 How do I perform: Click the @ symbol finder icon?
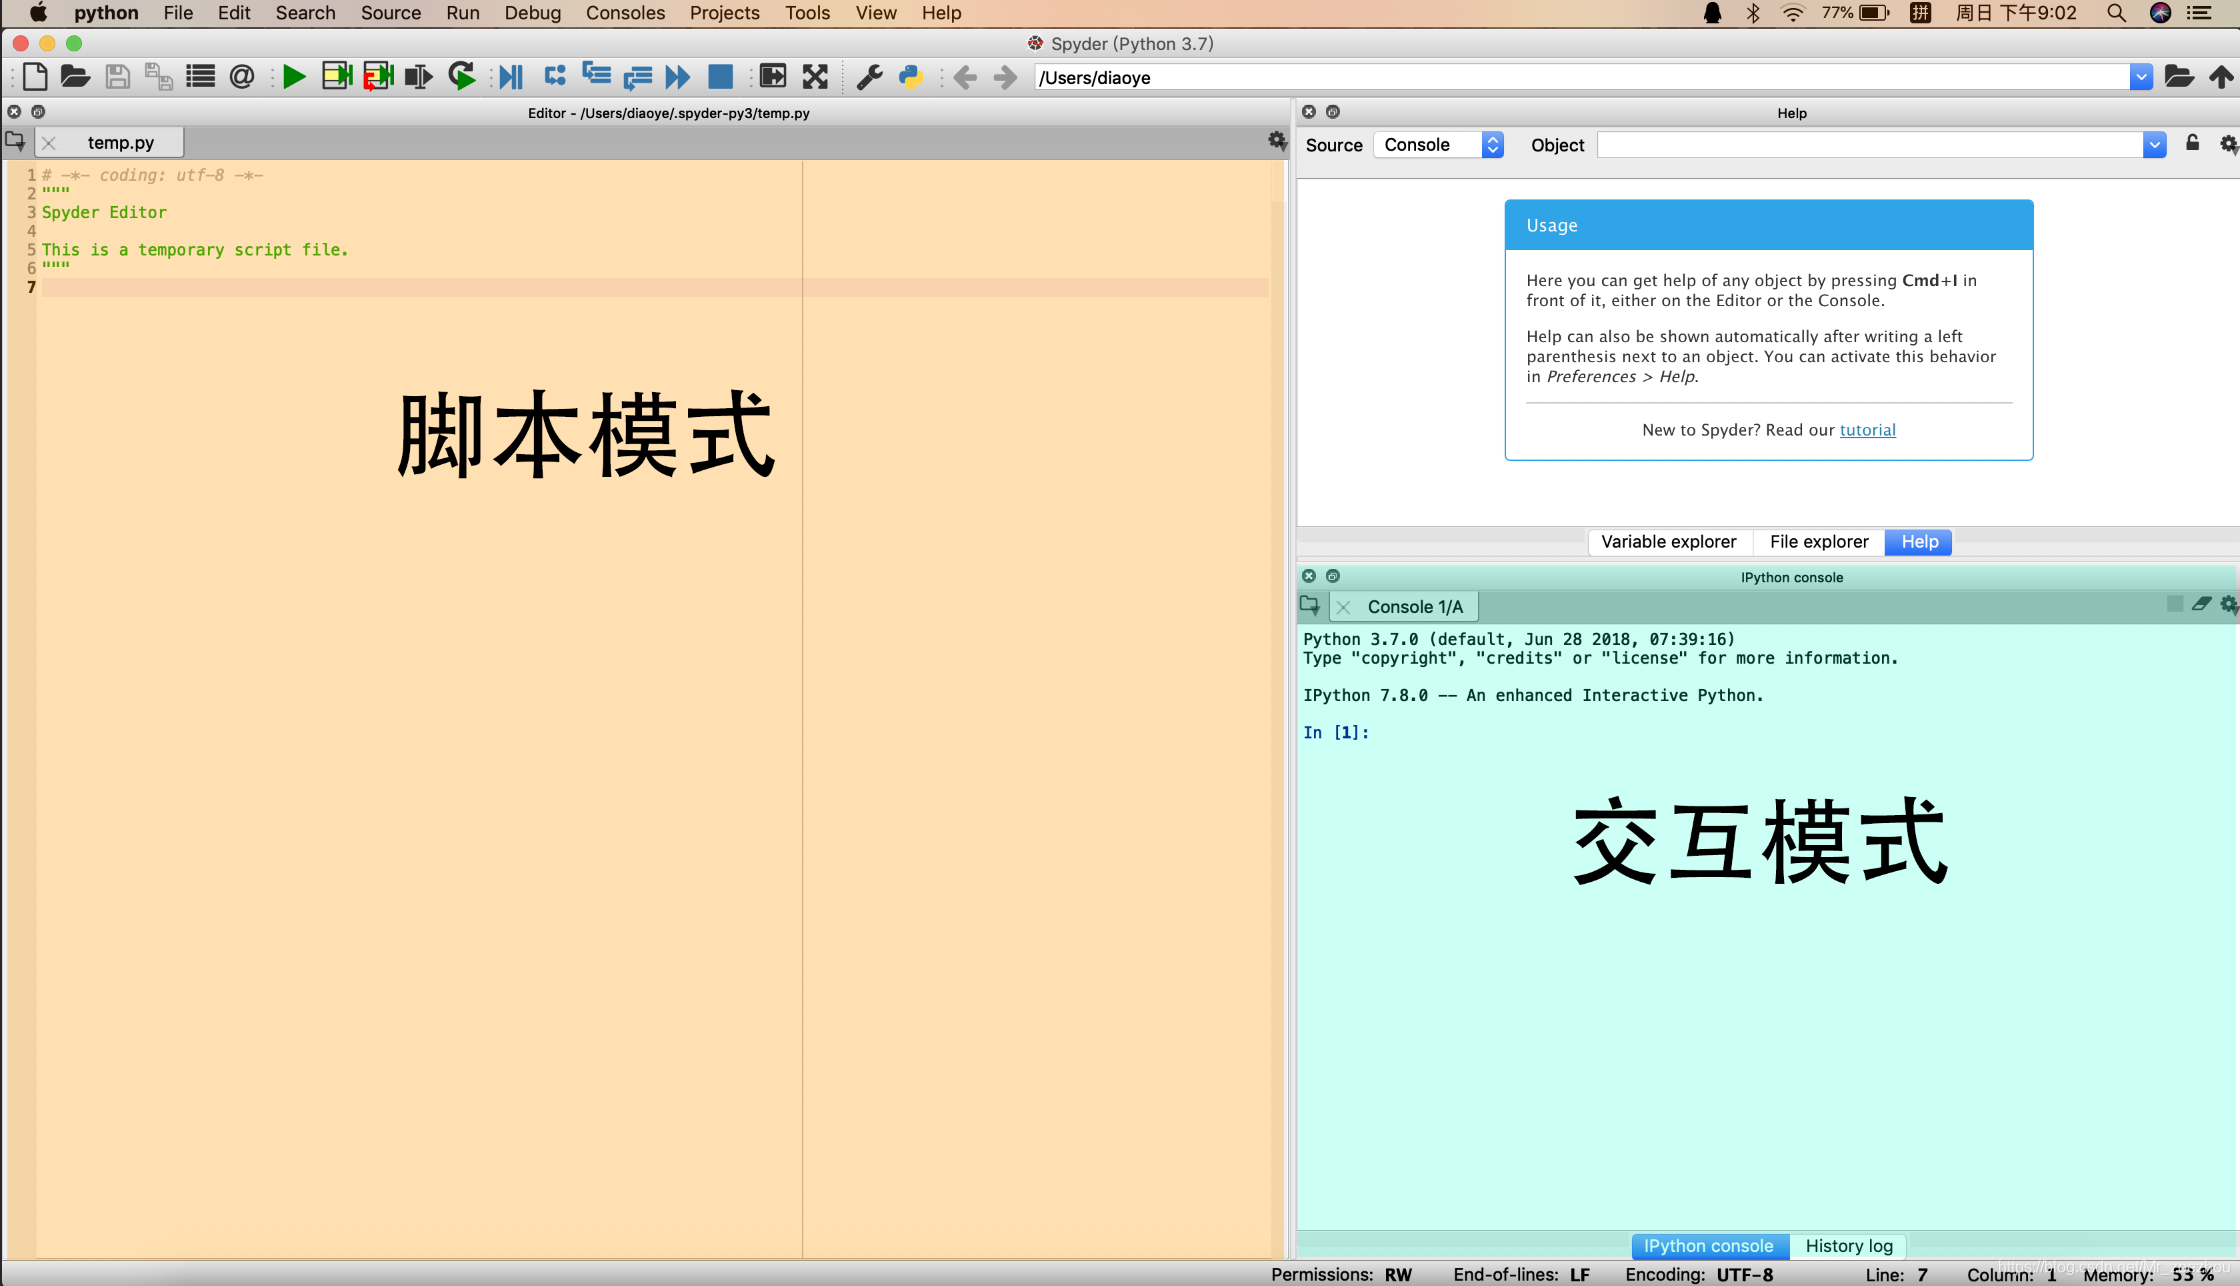(242, 77)
